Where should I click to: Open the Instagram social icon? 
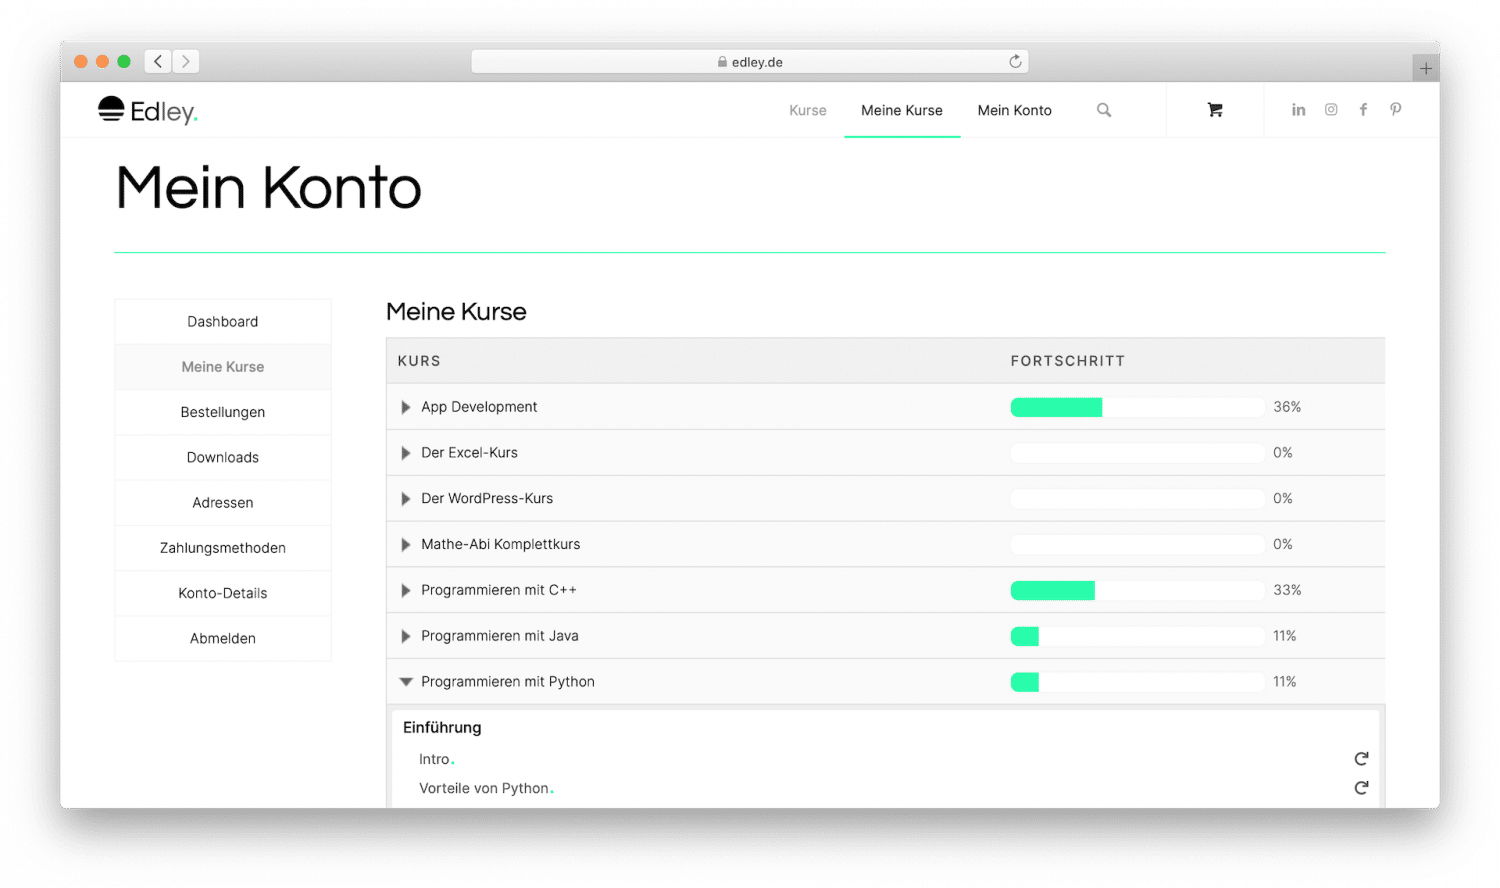[x=1331, y=110]
